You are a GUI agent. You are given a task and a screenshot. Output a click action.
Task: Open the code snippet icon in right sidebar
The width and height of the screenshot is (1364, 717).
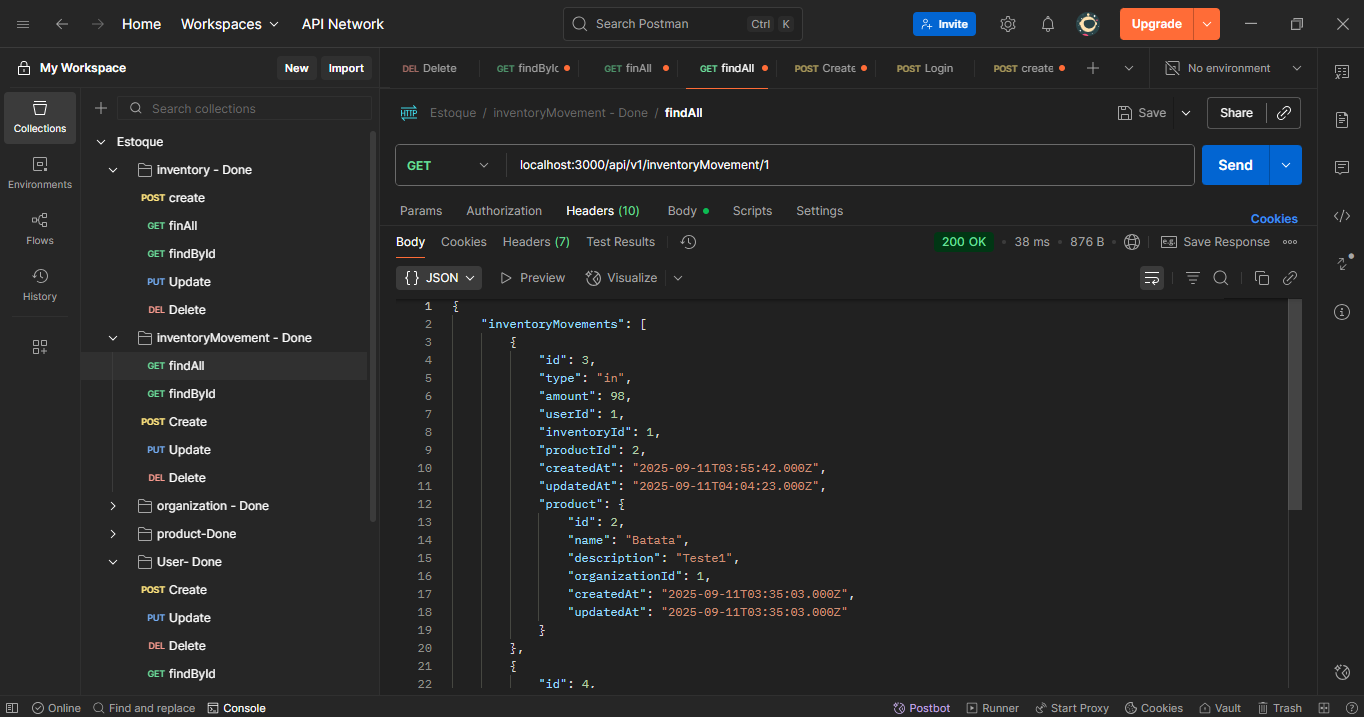1342,216
